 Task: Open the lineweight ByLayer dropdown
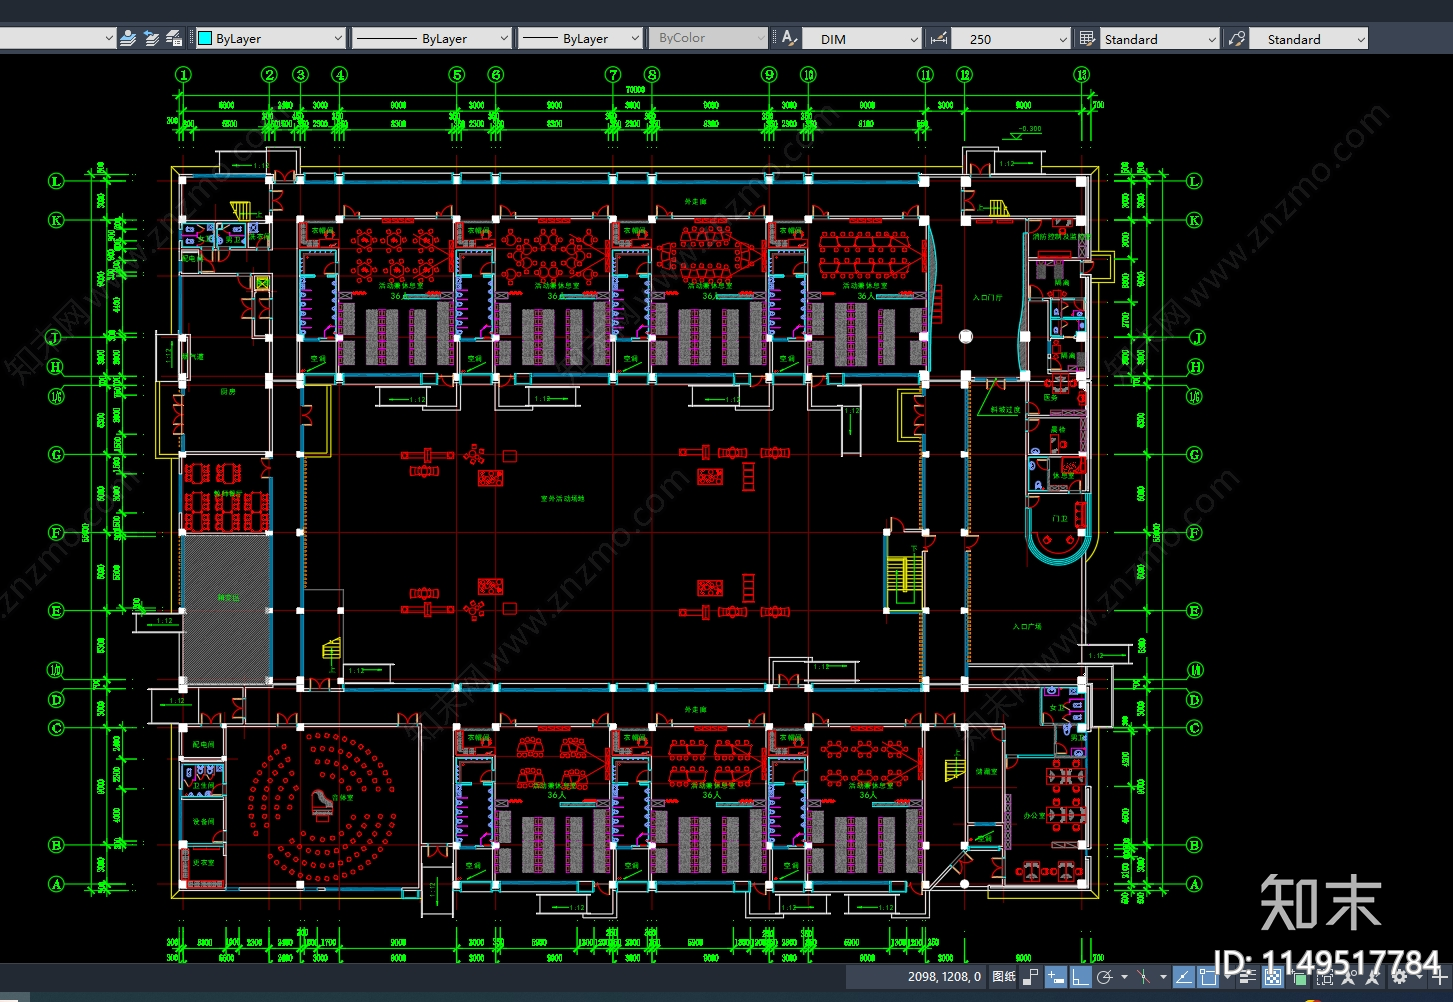[580, 38]
